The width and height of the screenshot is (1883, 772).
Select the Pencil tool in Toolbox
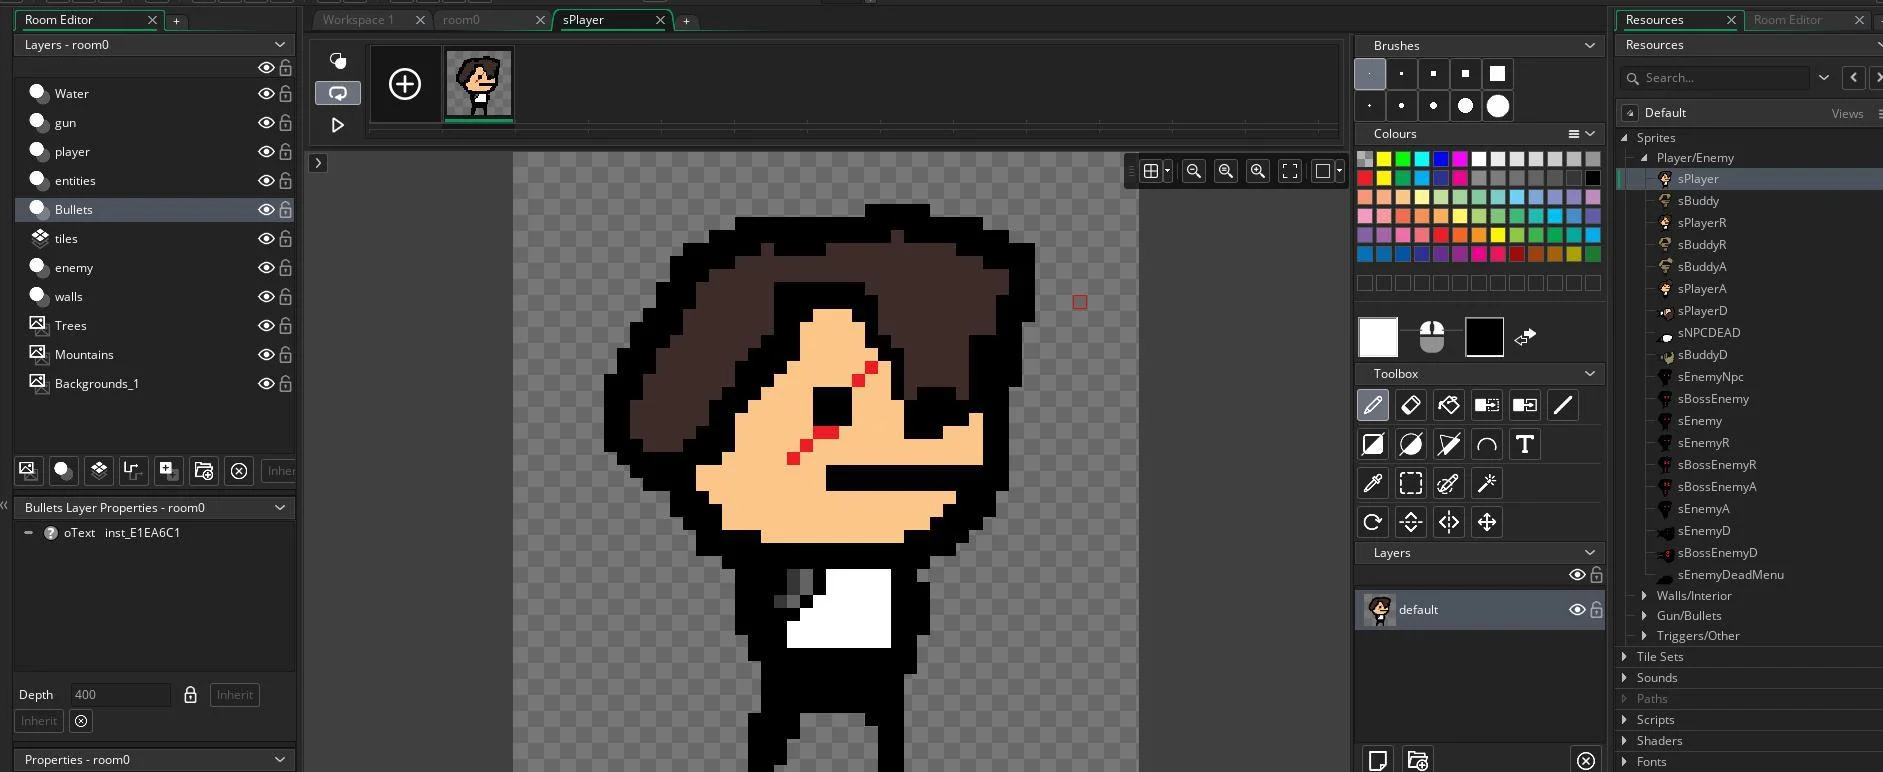(x=1373, y=406)
